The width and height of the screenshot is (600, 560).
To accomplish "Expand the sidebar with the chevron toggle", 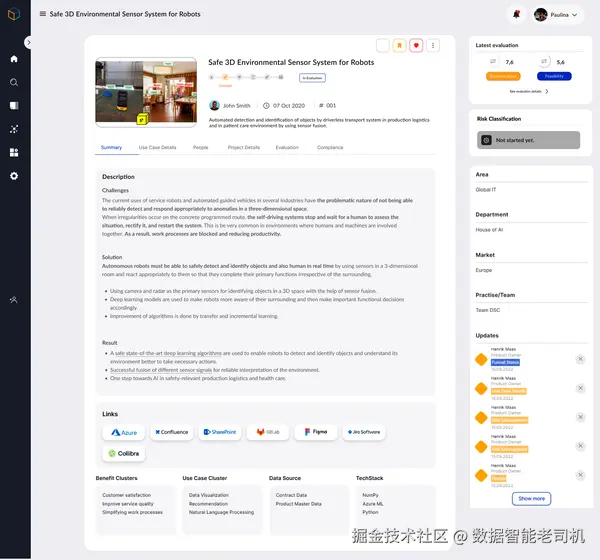I will point(29,42).
